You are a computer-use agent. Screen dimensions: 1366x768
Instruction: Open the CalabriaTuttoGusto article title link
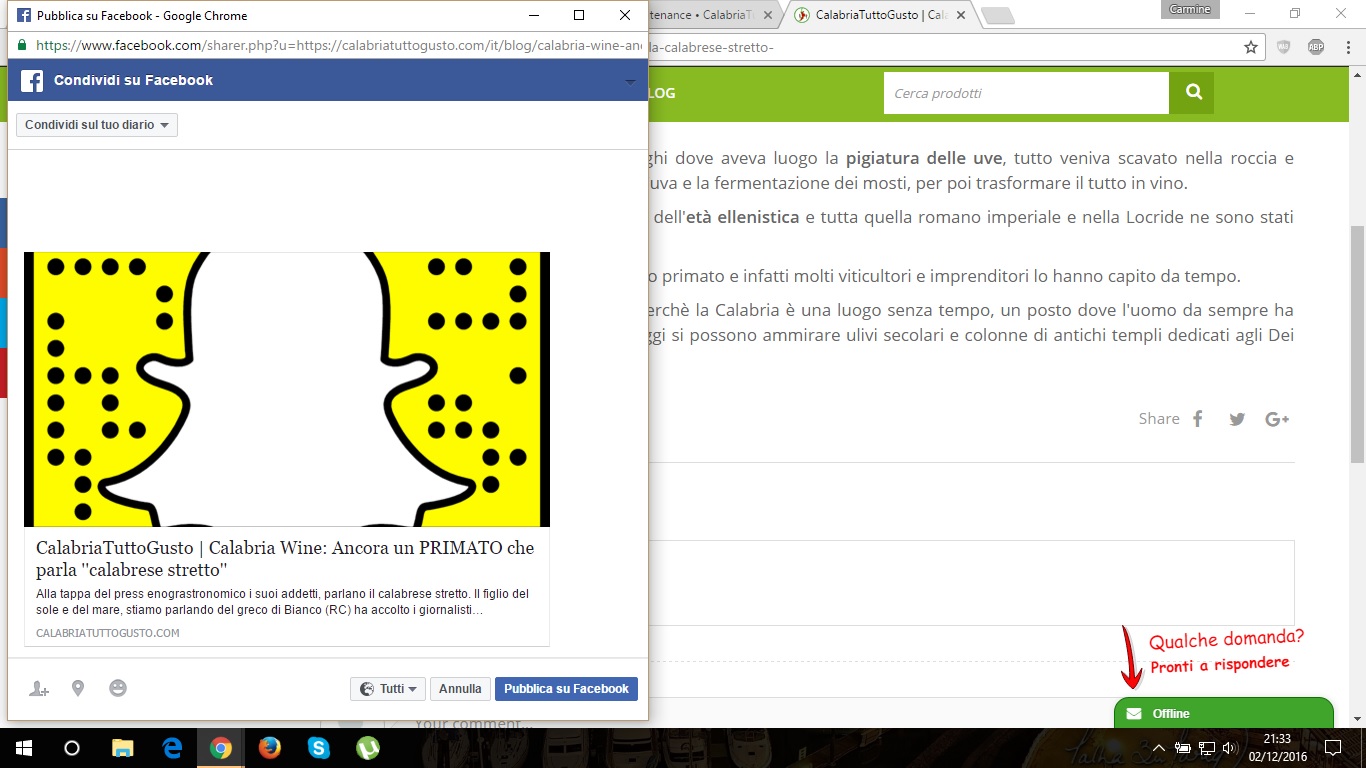(285, 559)
